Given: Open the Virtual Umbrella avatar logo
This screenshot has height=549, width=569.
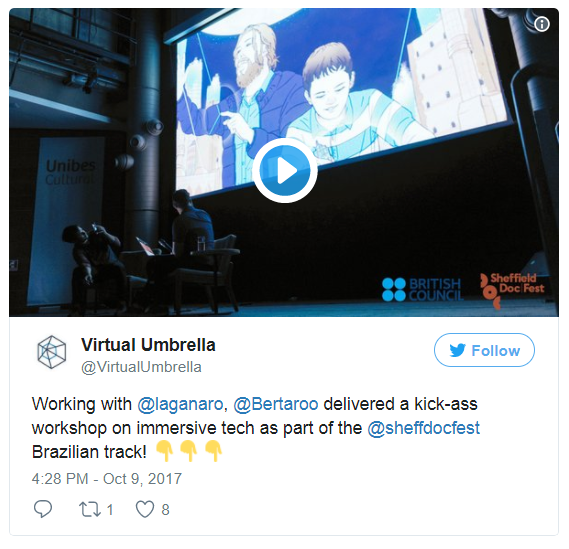Looking at the screenshot, I should (52, 352).
